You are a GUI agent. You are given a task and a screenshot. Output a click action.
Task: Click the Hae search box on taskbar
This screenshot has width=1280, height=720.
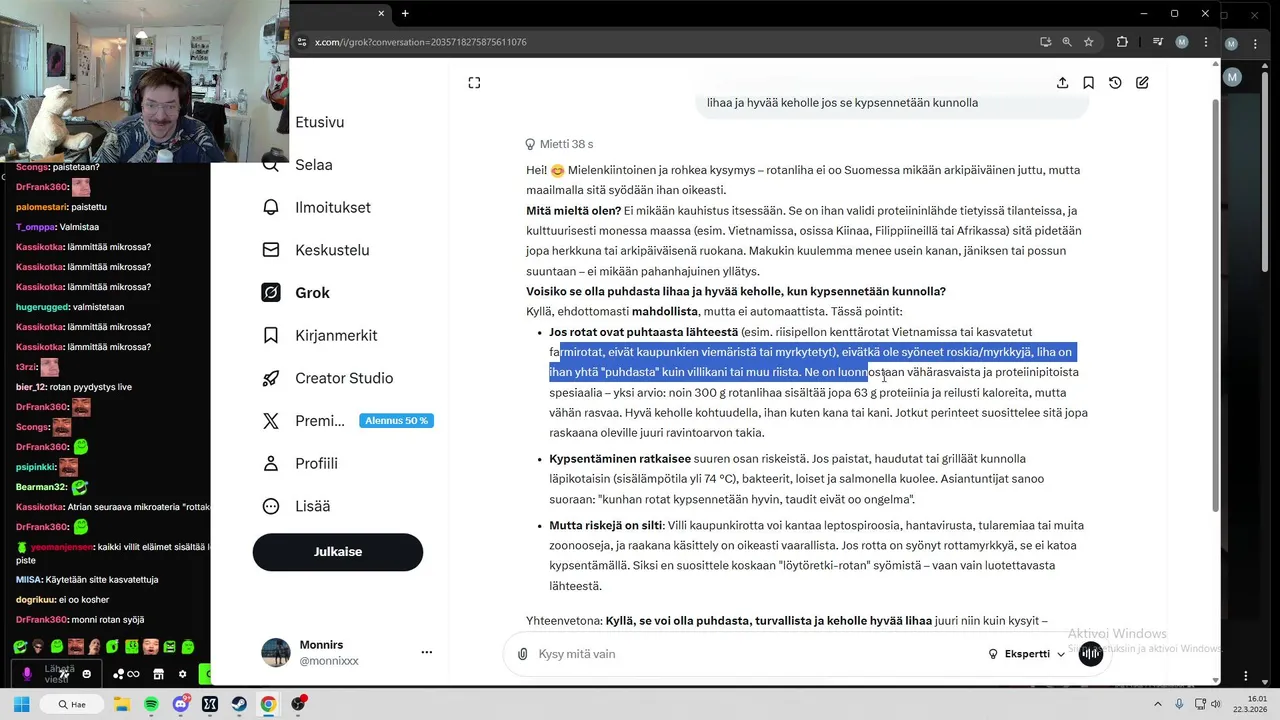point(71,704)
